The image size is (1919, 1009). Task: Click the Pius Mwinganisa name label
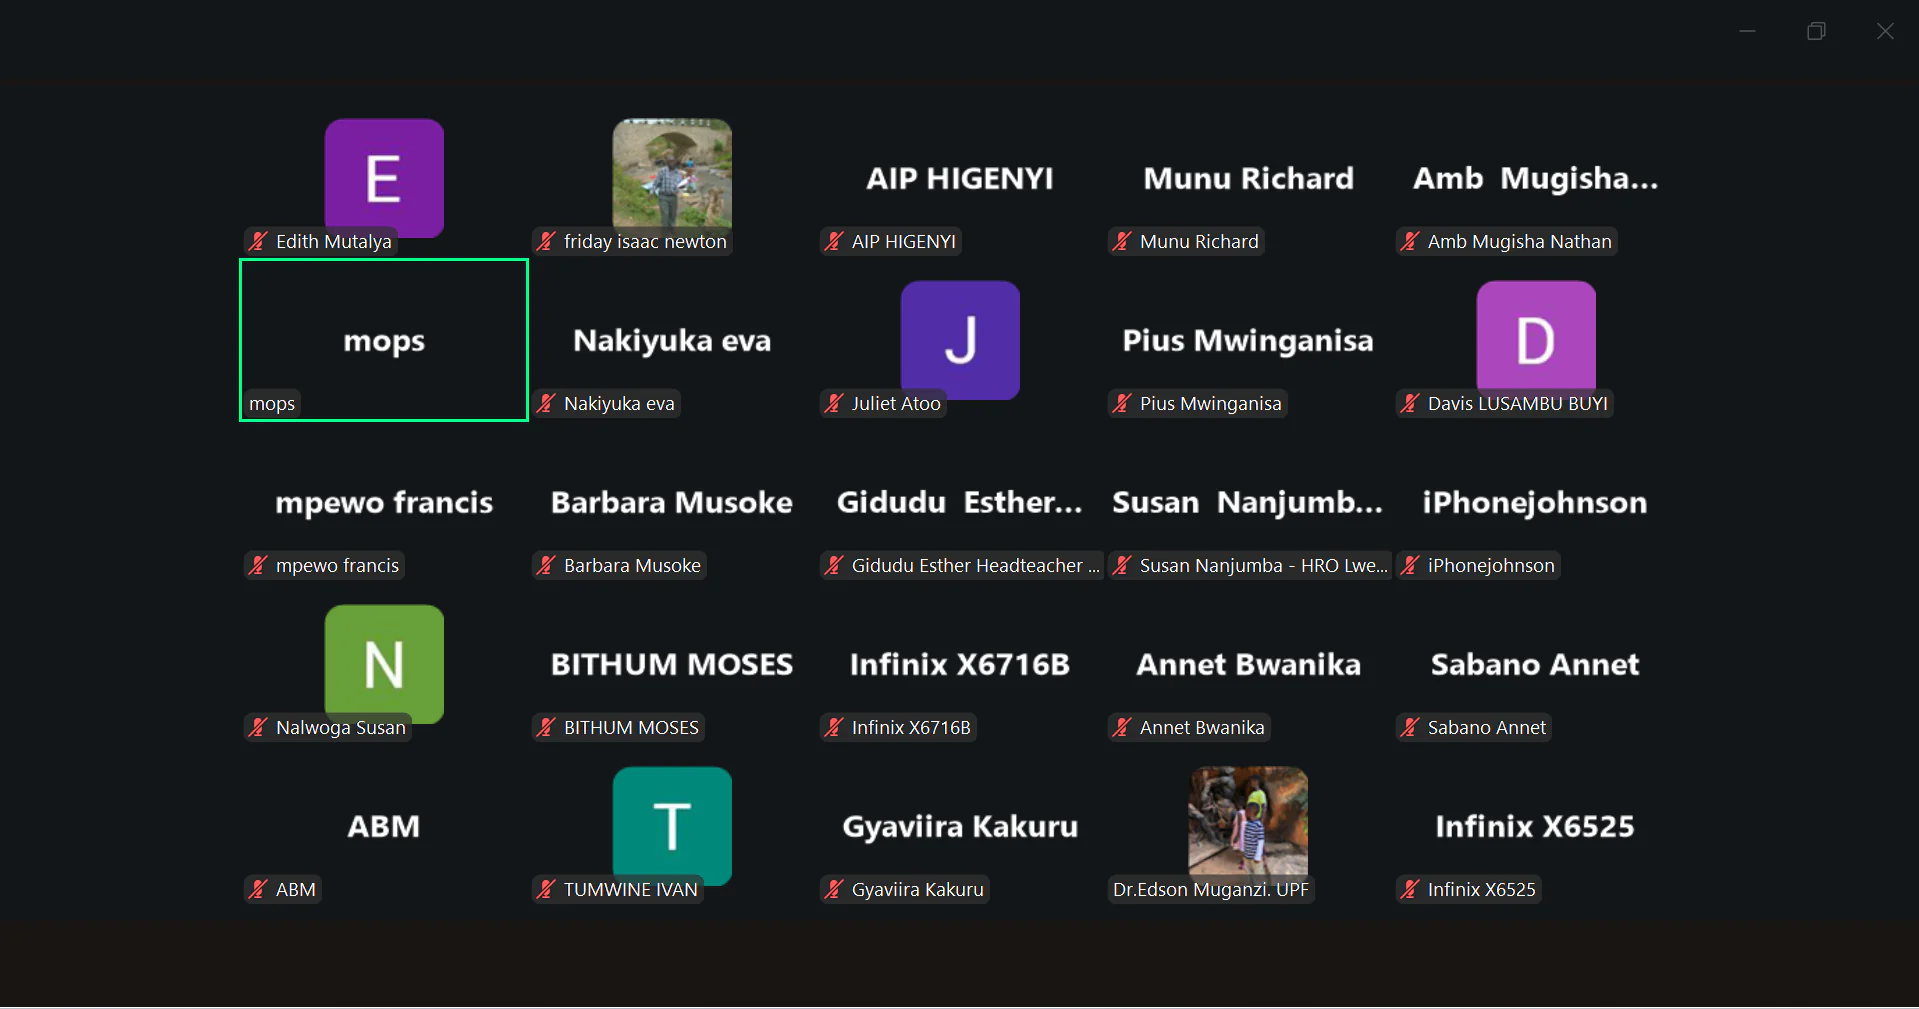pos(1210,404)
